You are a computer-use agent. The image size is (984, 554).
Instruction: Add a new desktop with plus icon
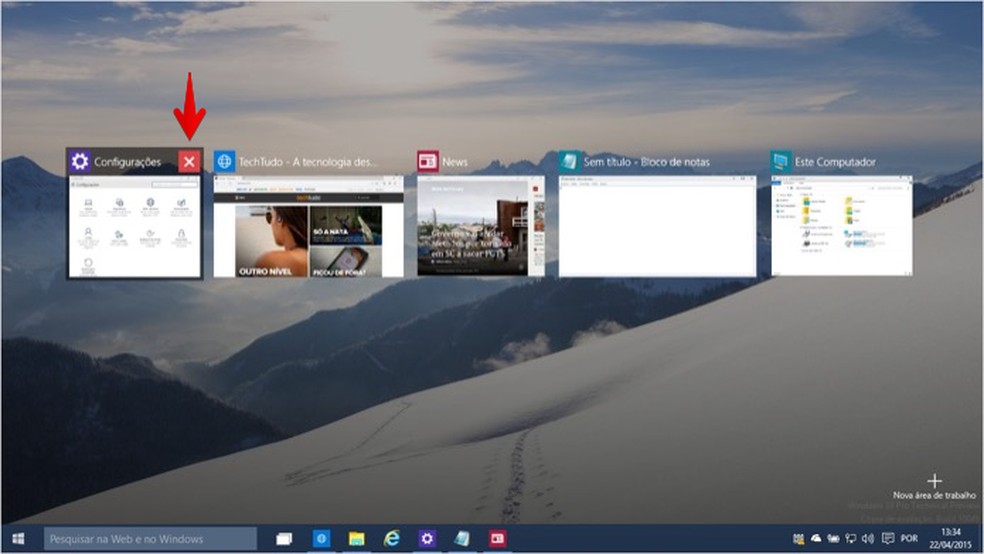[934, 481]
